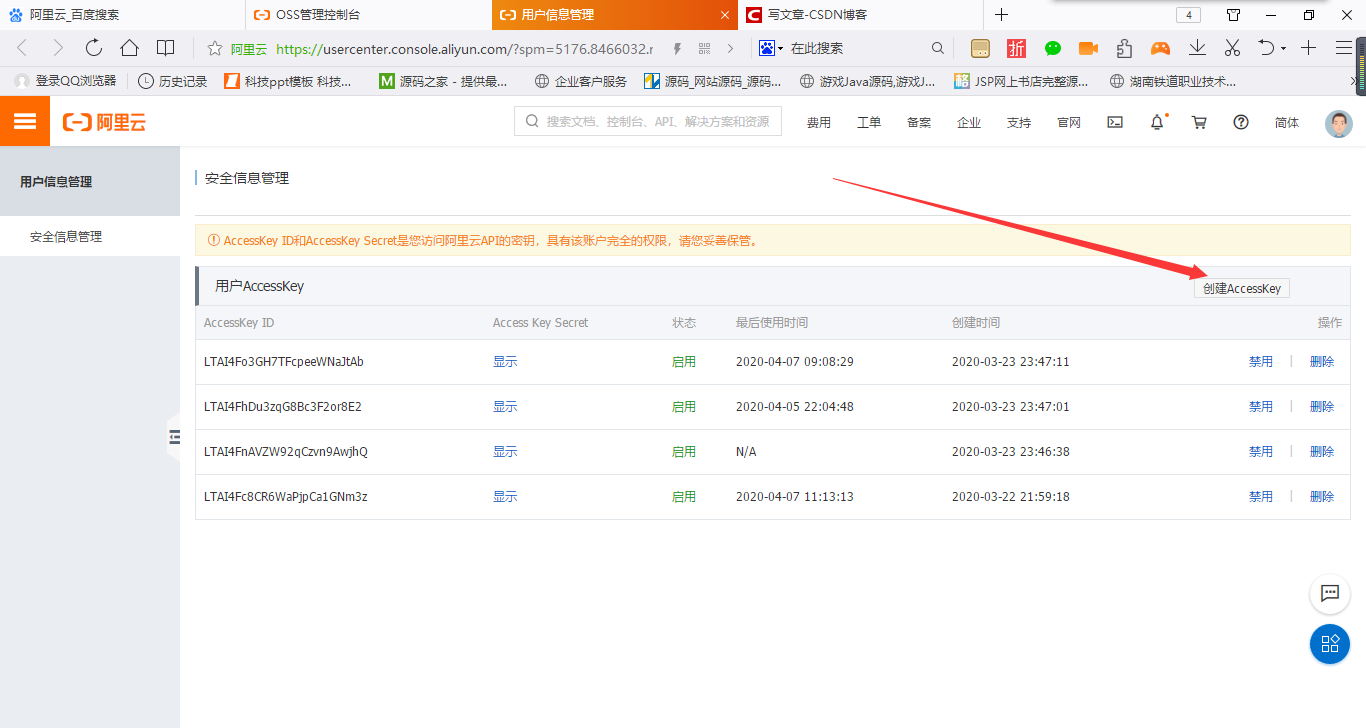Click the help question mark icon

click(1241, 122)
